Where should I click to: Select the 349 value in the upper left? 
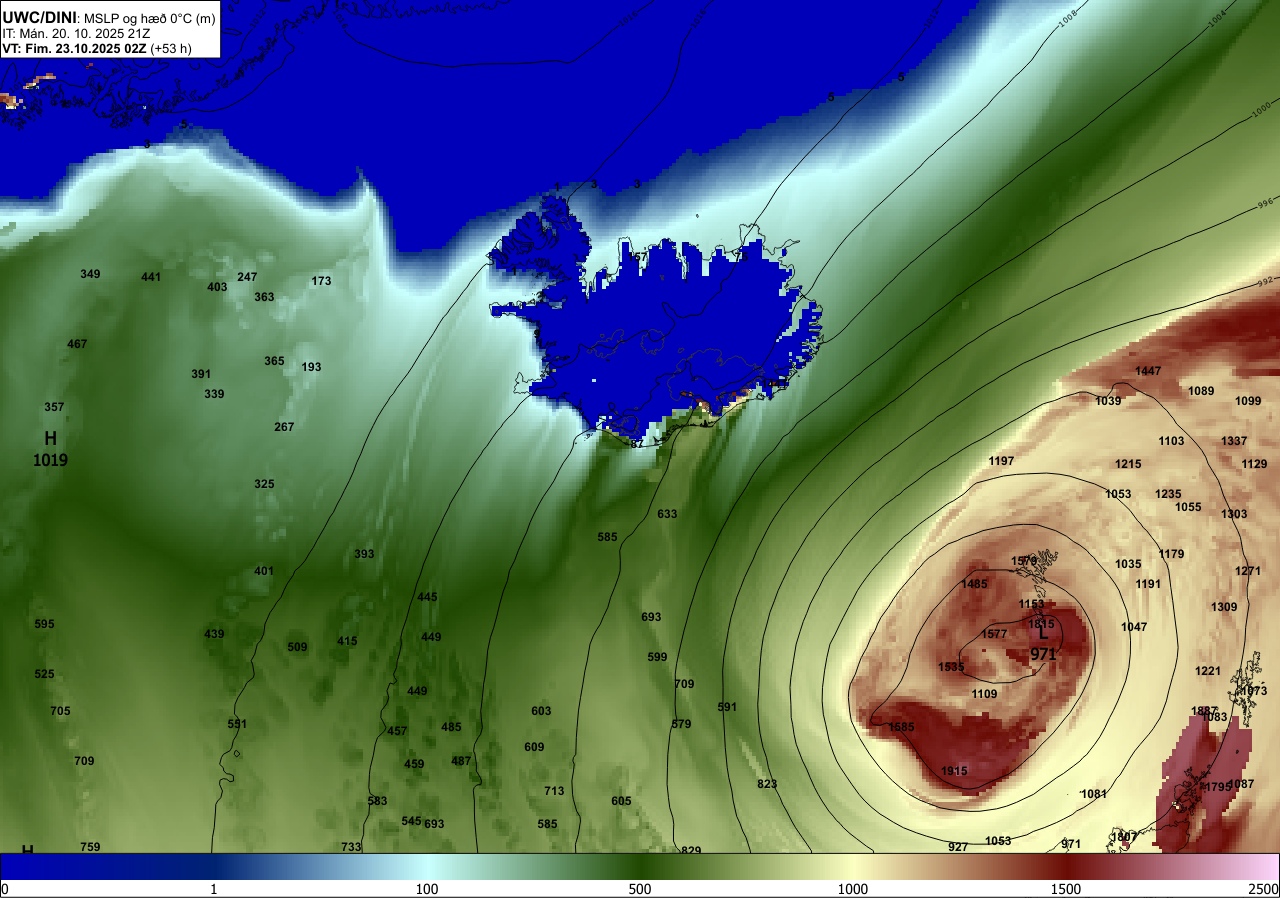(90, 274)
